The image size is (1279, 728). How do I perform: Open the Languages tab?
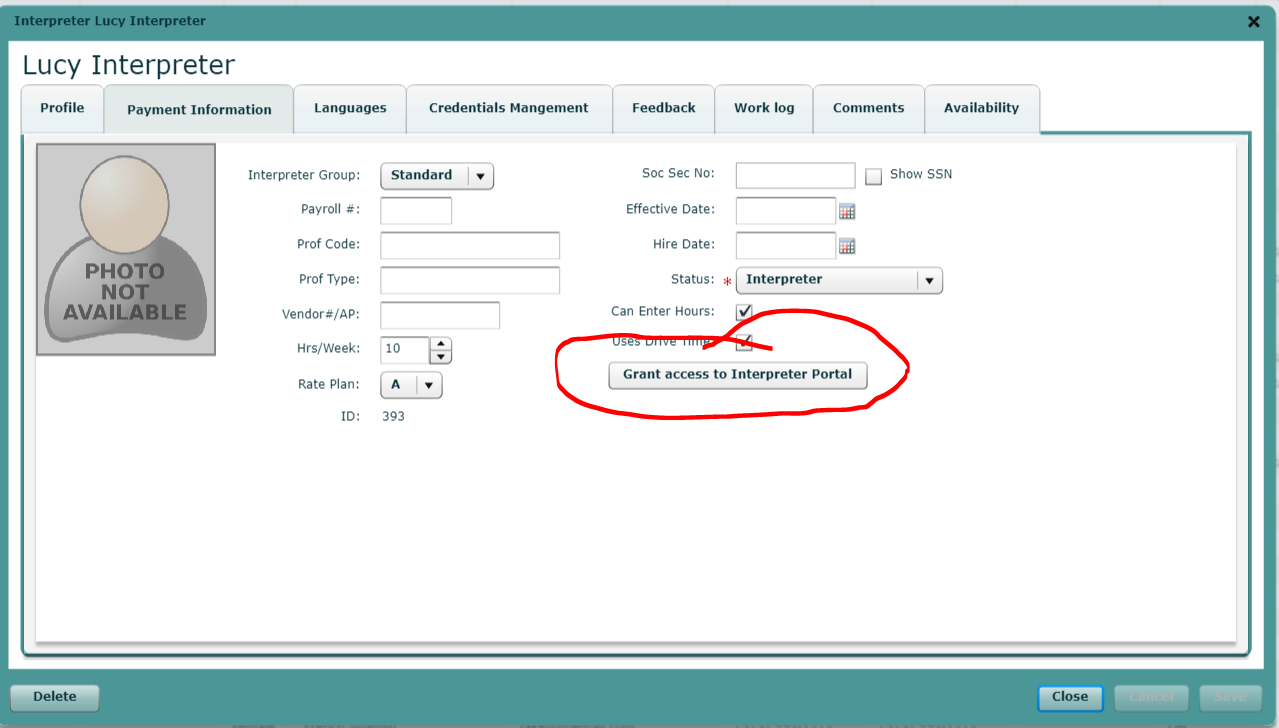350,108
